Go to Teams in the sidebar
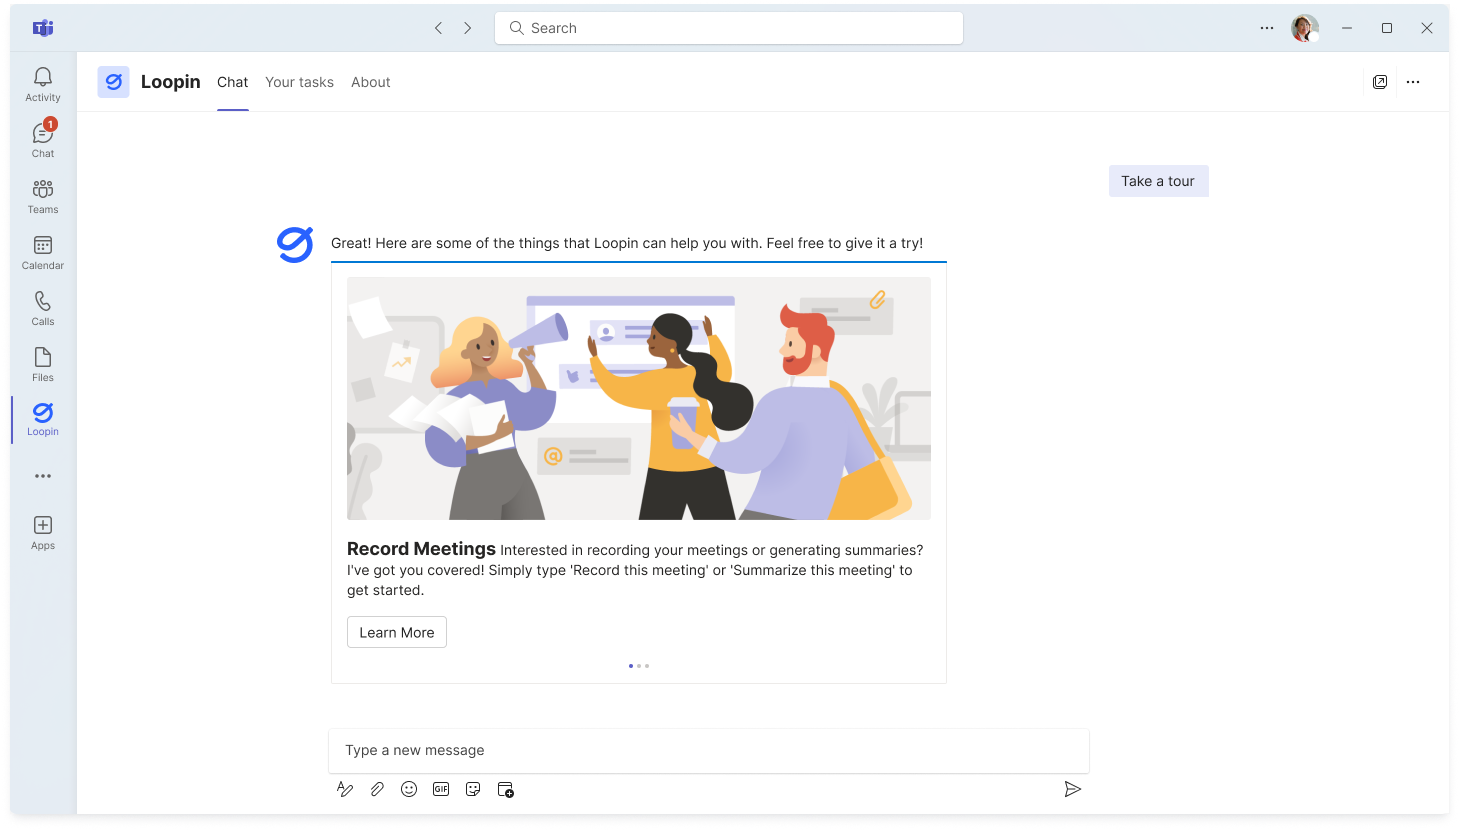Image resolution: width=1460 pixels, height=831 pixels. [43, 196]
